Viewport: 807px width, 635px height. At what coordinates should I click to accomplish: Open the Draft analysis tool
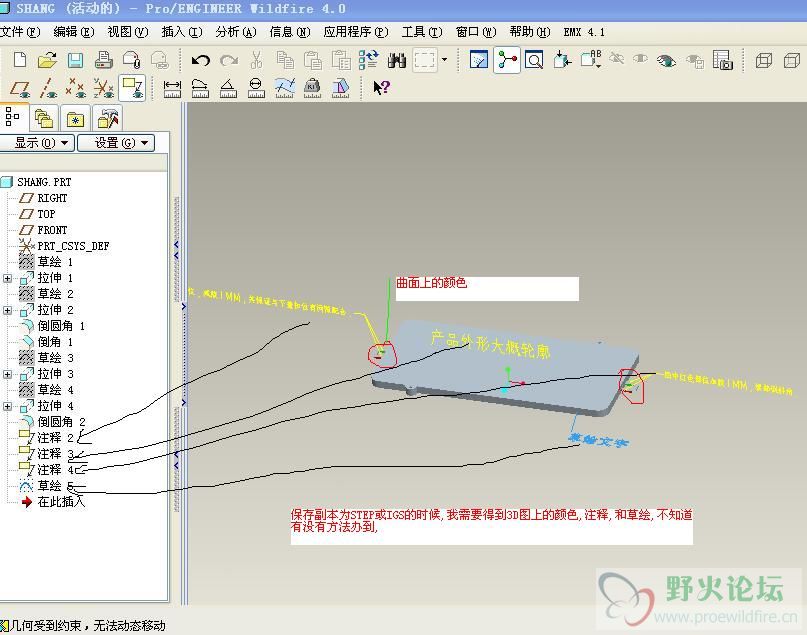340,88
